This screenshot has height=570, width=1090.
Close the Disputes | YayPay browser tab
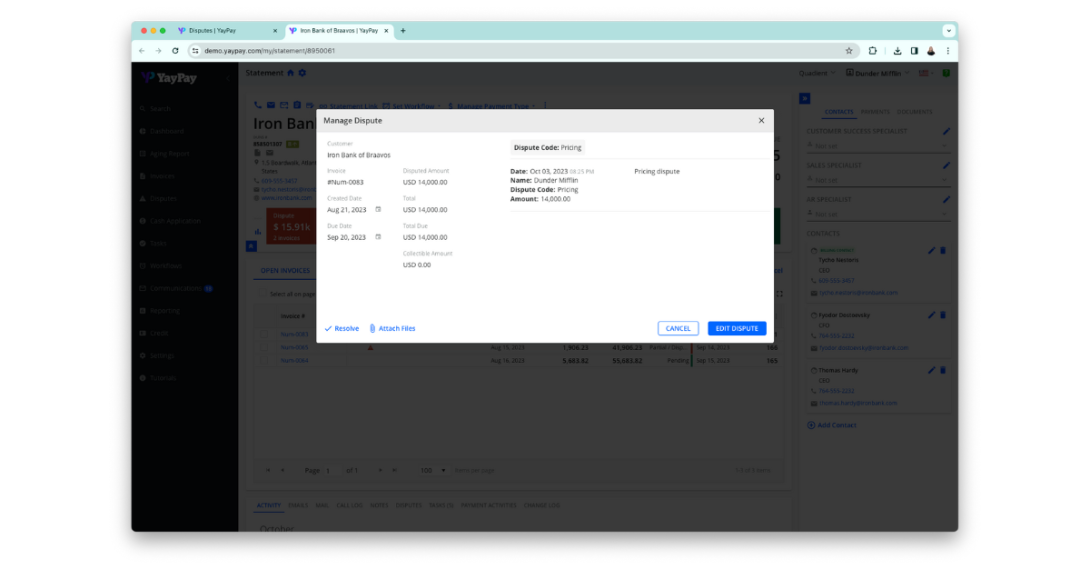[x=275, y=31]
